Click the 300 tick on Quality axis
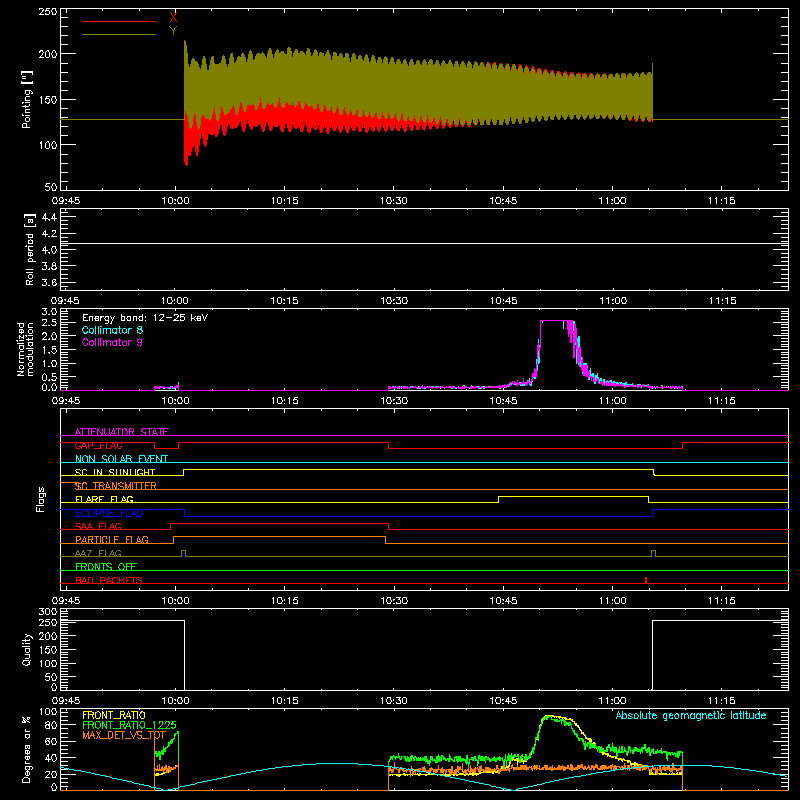This screenshot has width=800, height=800. [x=47, y=611]
